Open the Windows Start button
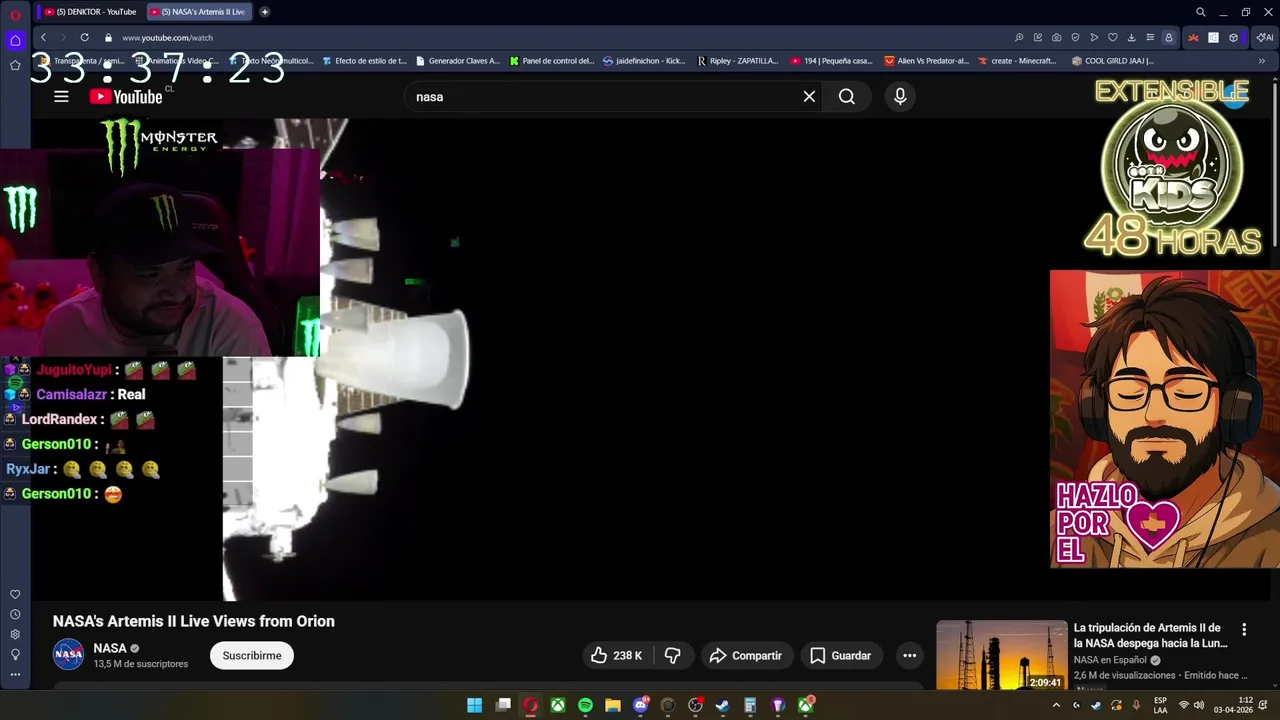The height and width of the screenshot is (720, 1280). point(475,705)
